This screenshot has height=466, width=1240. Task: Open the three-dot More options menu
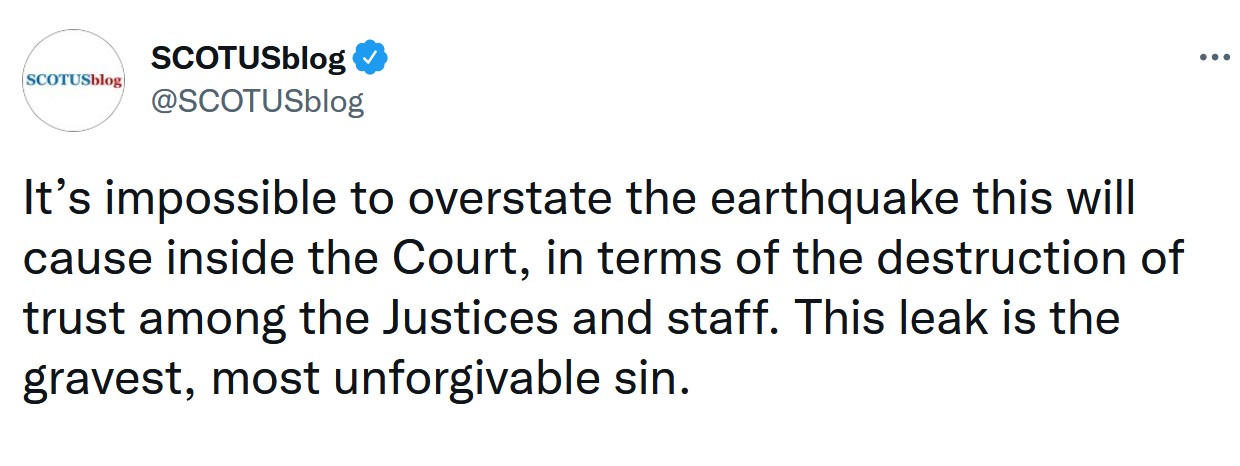(x=1213, y=58)
